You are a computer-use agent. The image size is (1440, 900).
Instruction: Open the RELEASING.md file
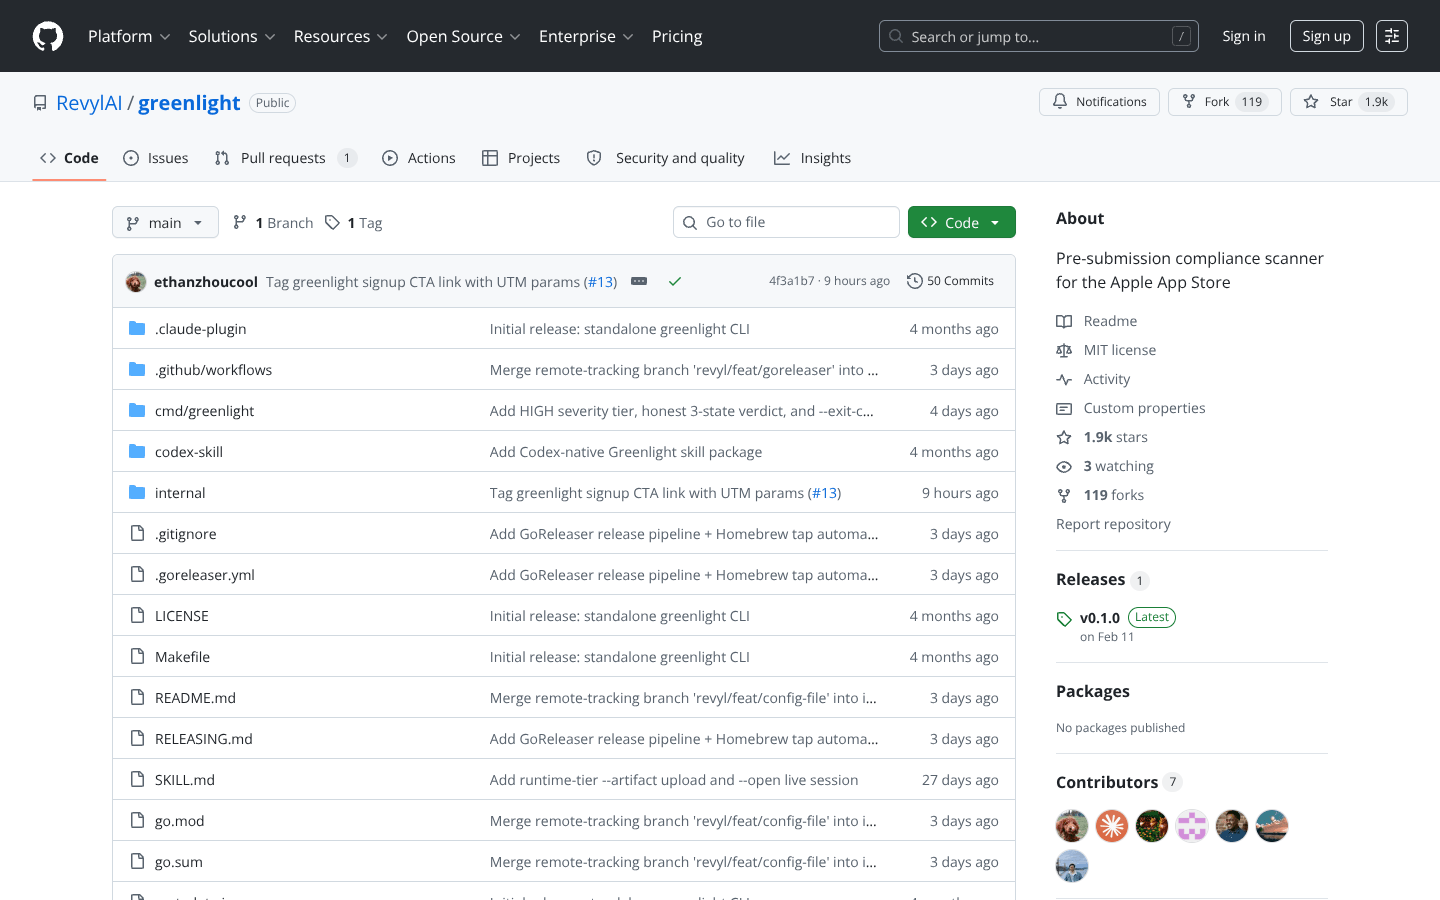(204, 738)
